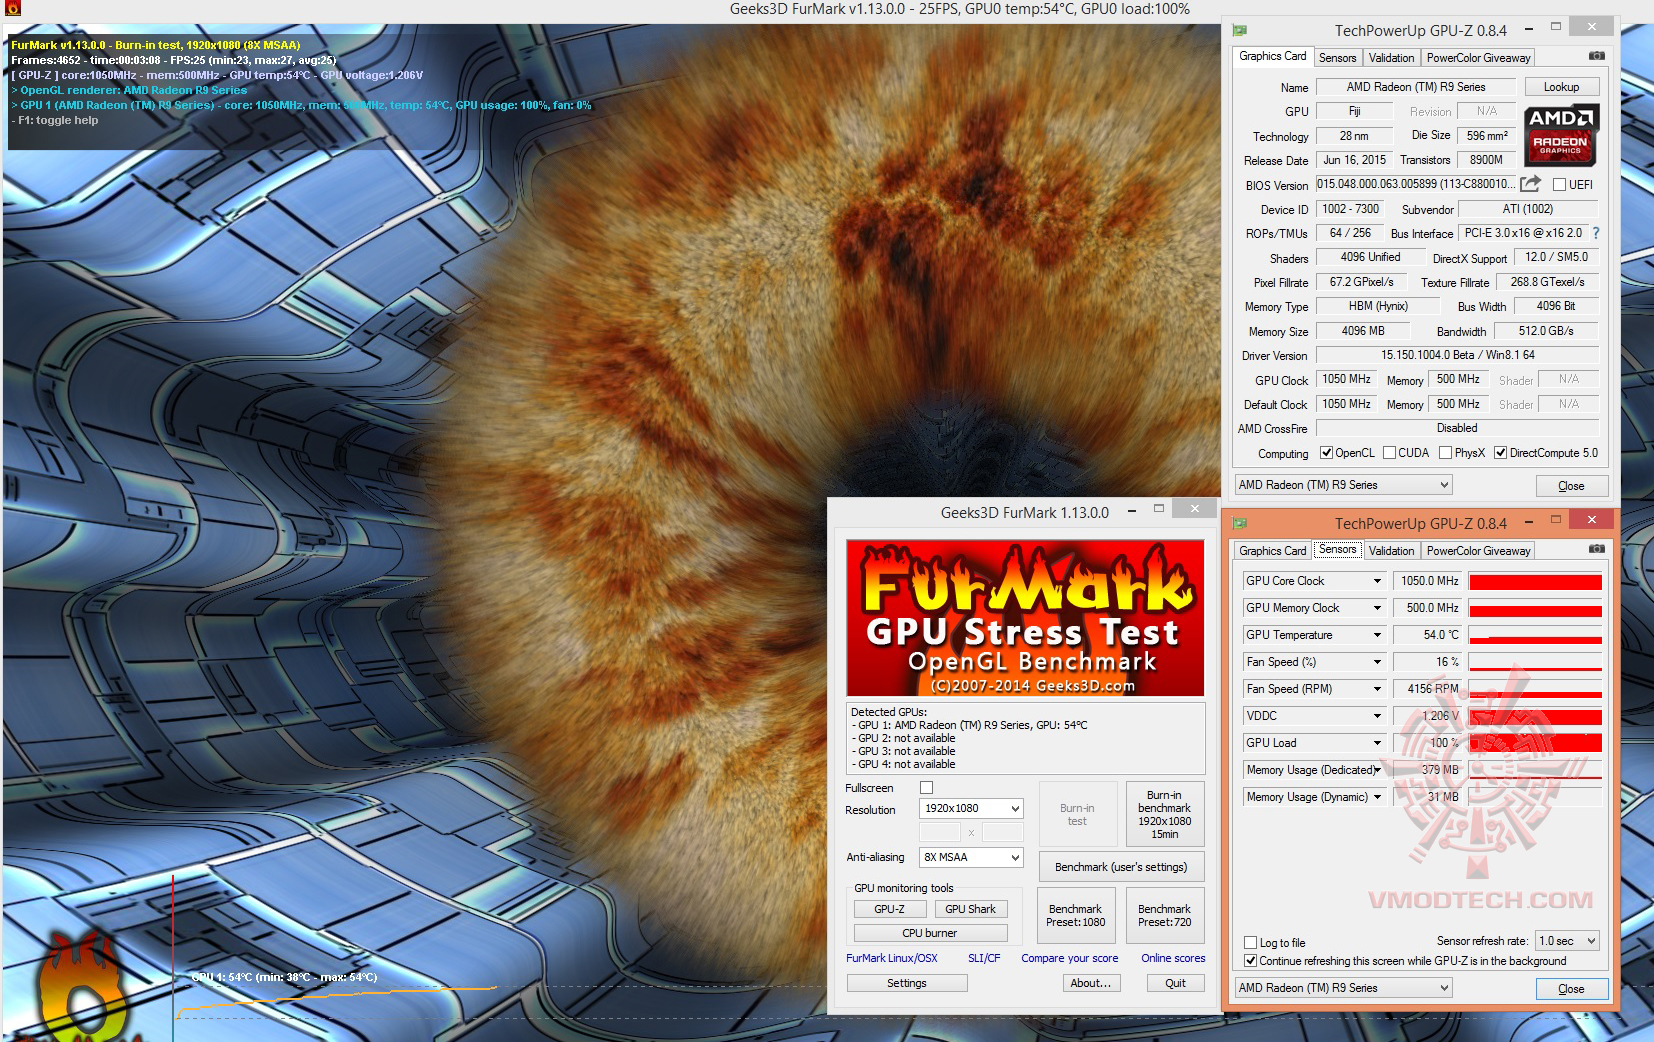Open the SLI/CF link

(984, 958)
